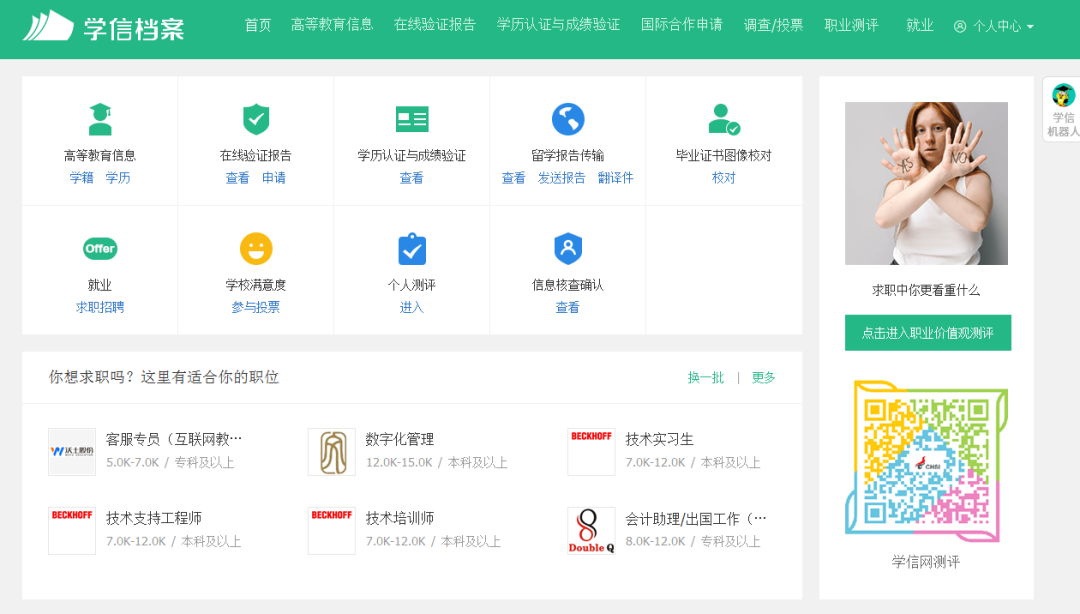This screenshot has height=614, width=1080.
Task: Open 在线验证报告 in the top navigation bar
Action: [435, 25]
